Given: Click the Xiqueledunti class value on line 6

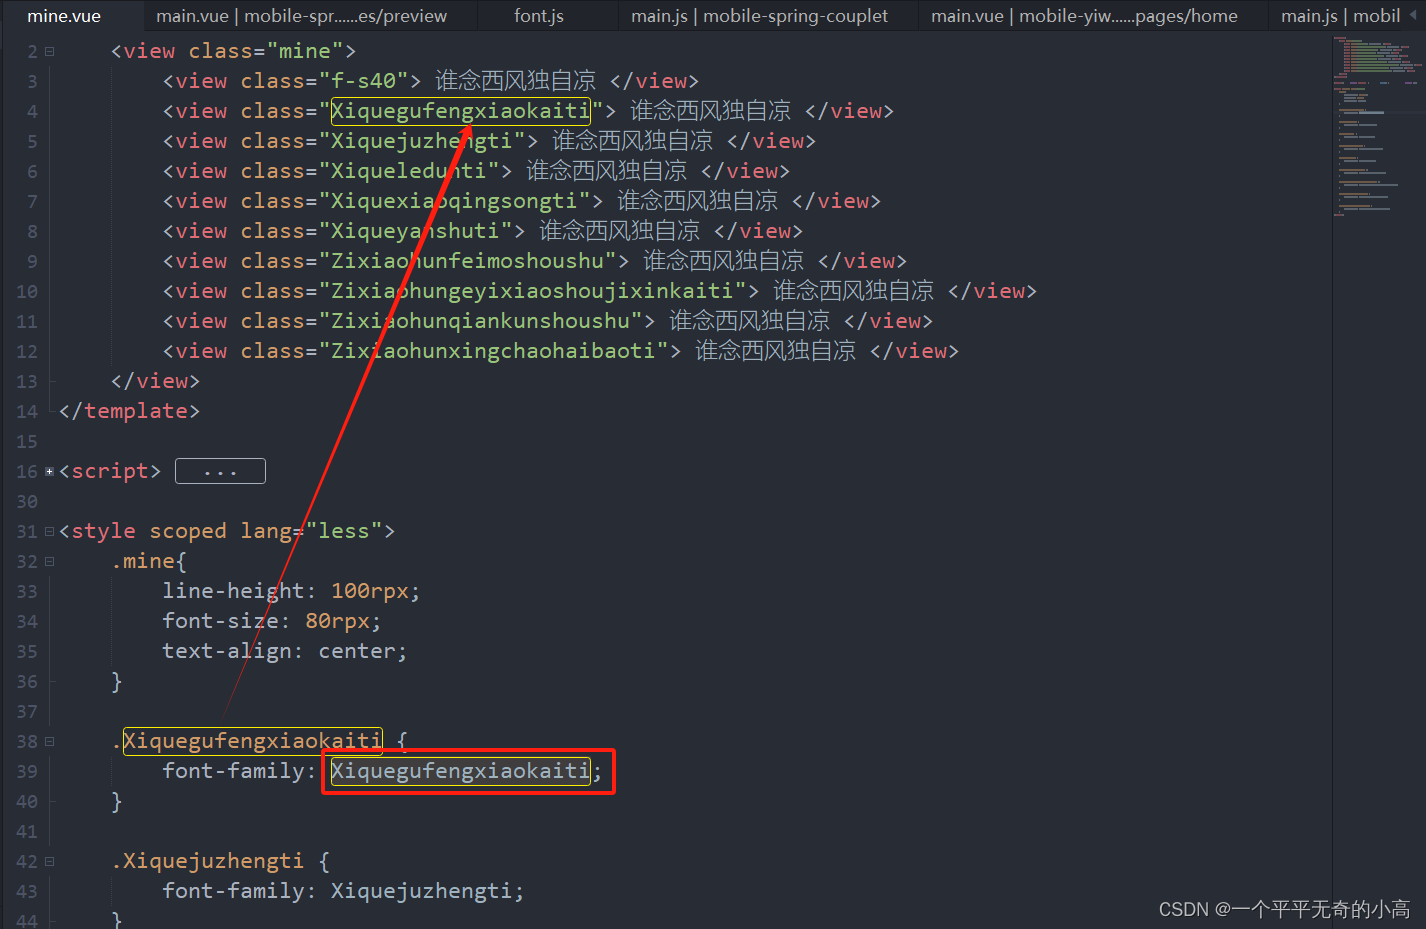Looking at the screenshot, I should click(409, 171).
